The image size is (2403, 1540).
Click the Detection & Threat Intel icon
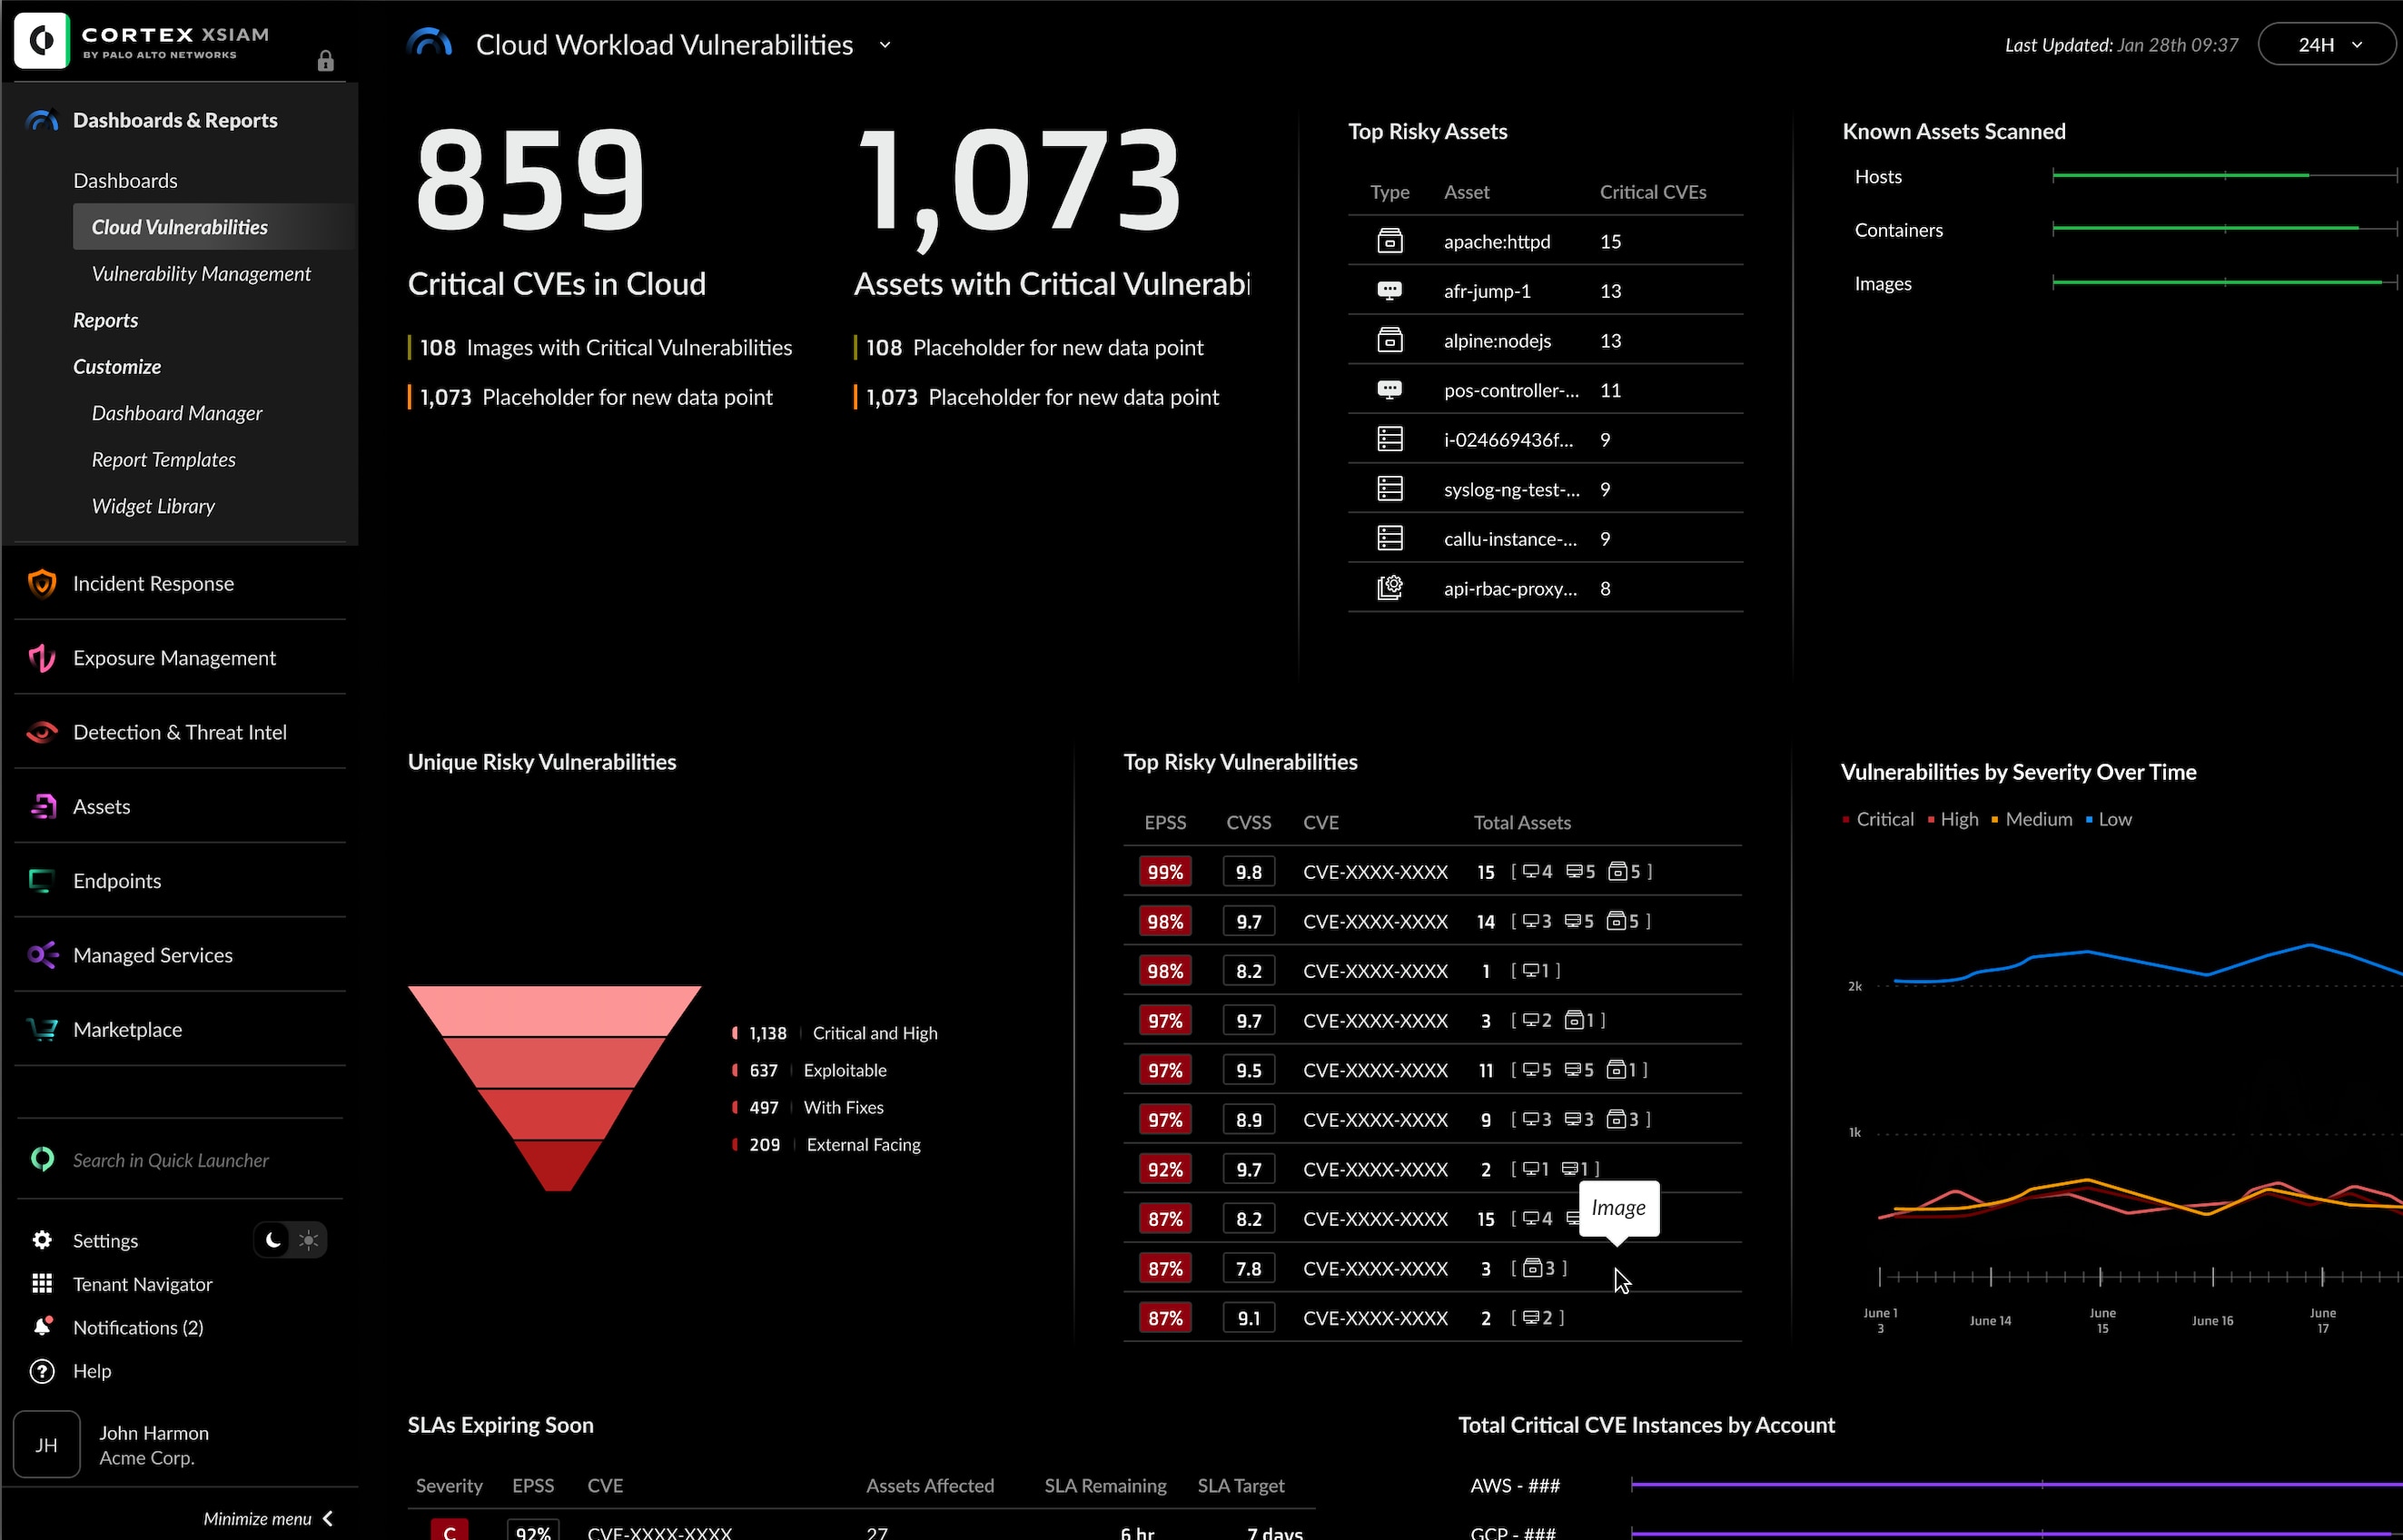point(42,733)
